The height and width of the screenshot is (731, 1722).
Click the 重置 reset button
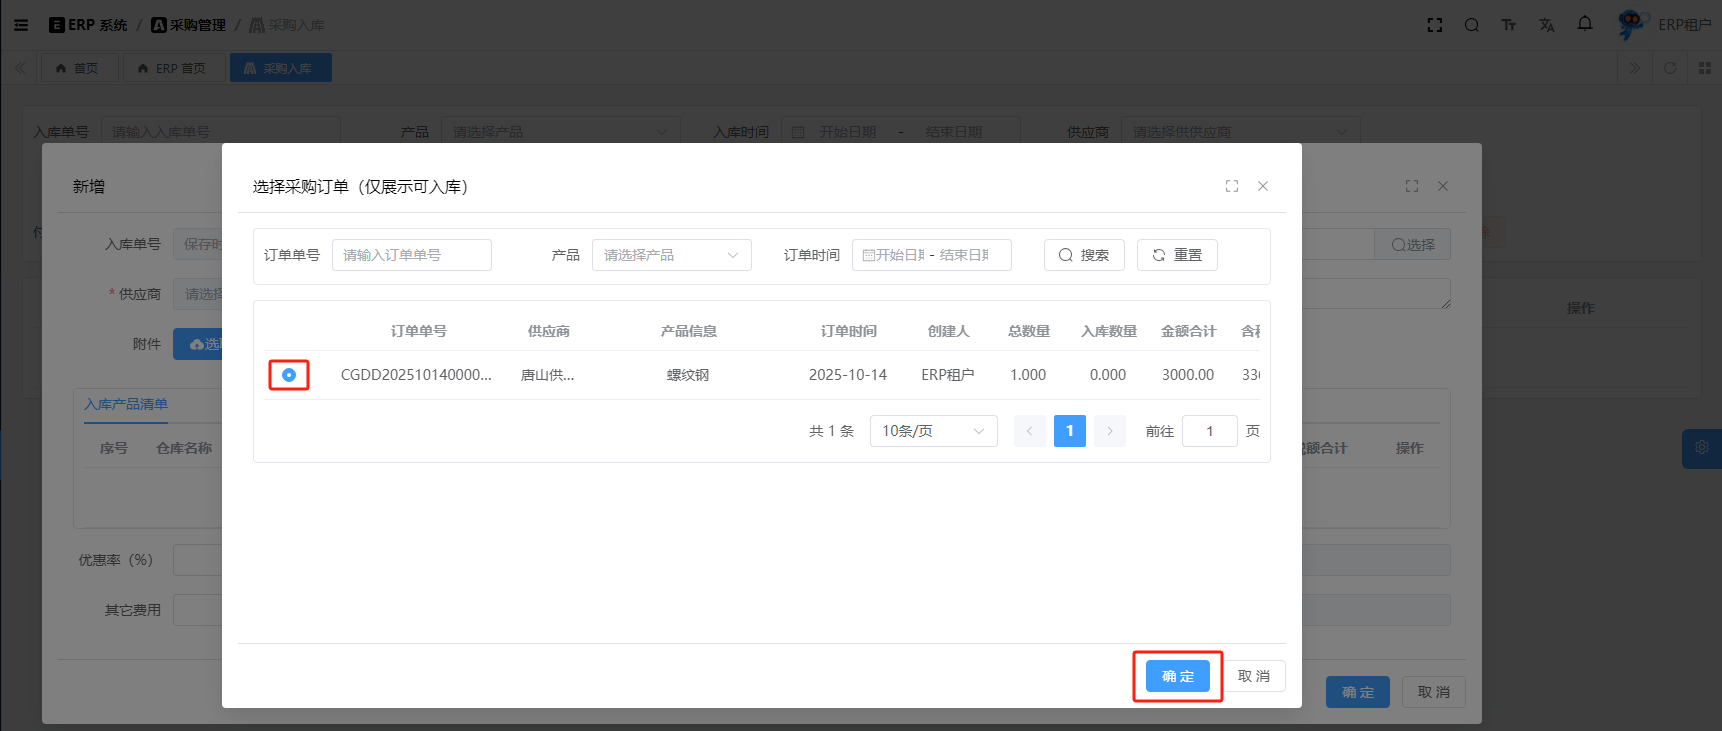pyautogui.click(x=1177, y=255)
